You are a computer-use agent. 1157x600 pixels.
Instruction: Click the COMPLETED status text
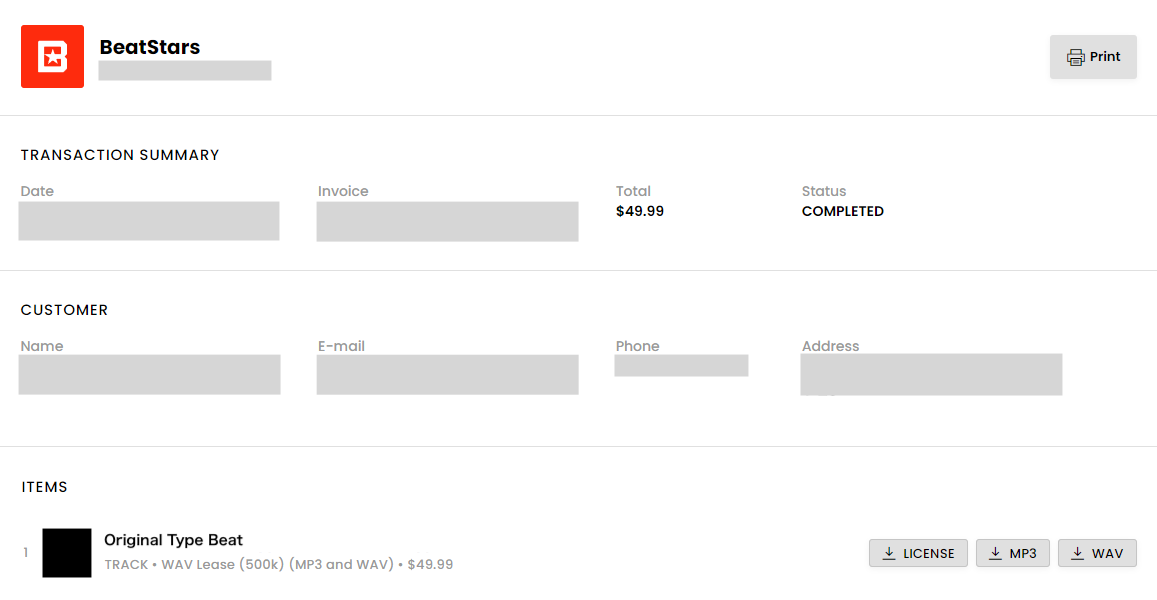point(843,211)
